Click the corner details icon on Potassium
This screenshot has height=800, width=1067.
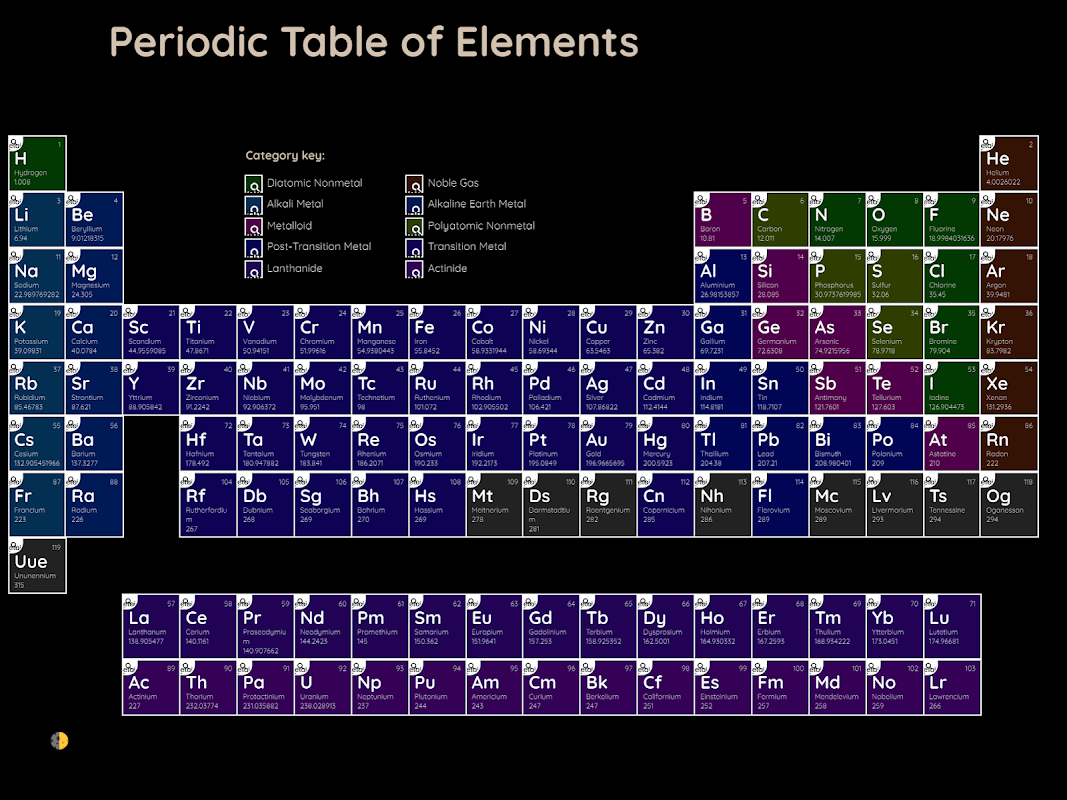[15, 312]
